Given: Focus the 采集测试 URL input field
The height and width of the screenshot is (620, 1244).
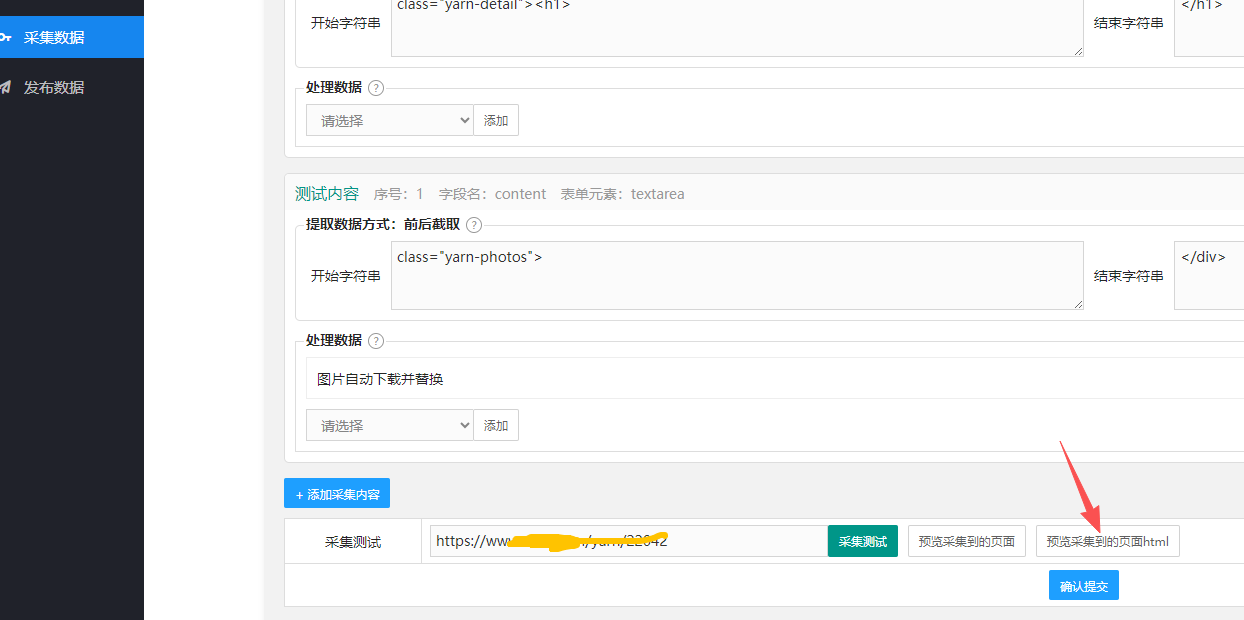Looking at the screenshot, I should coord(628,541).
